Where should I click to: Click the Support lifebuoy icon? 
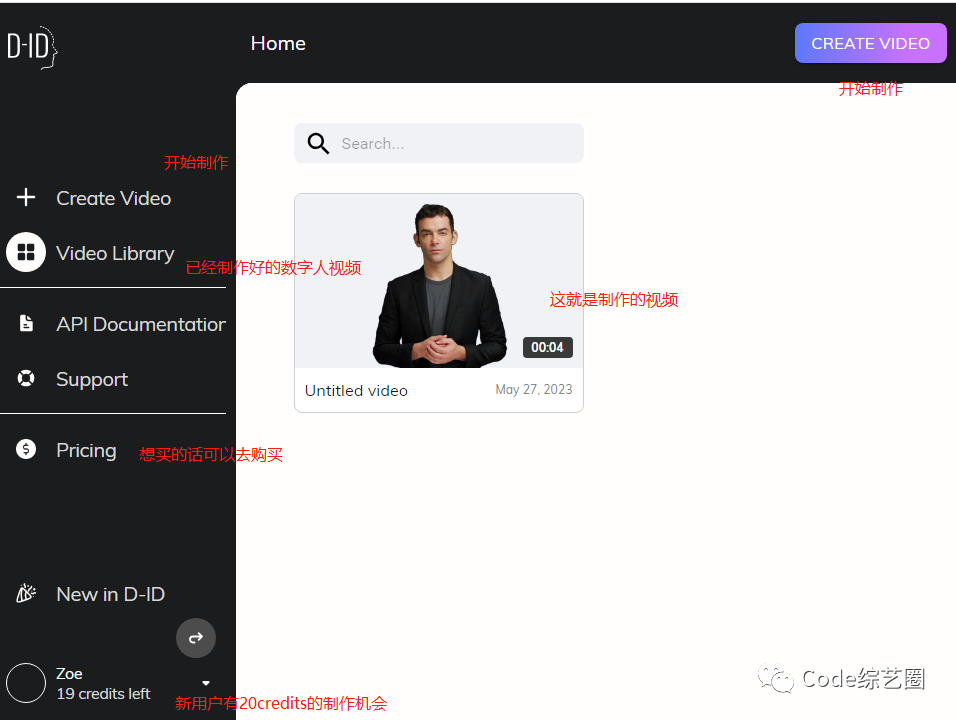pyautogui.click(x=26, y=379)
